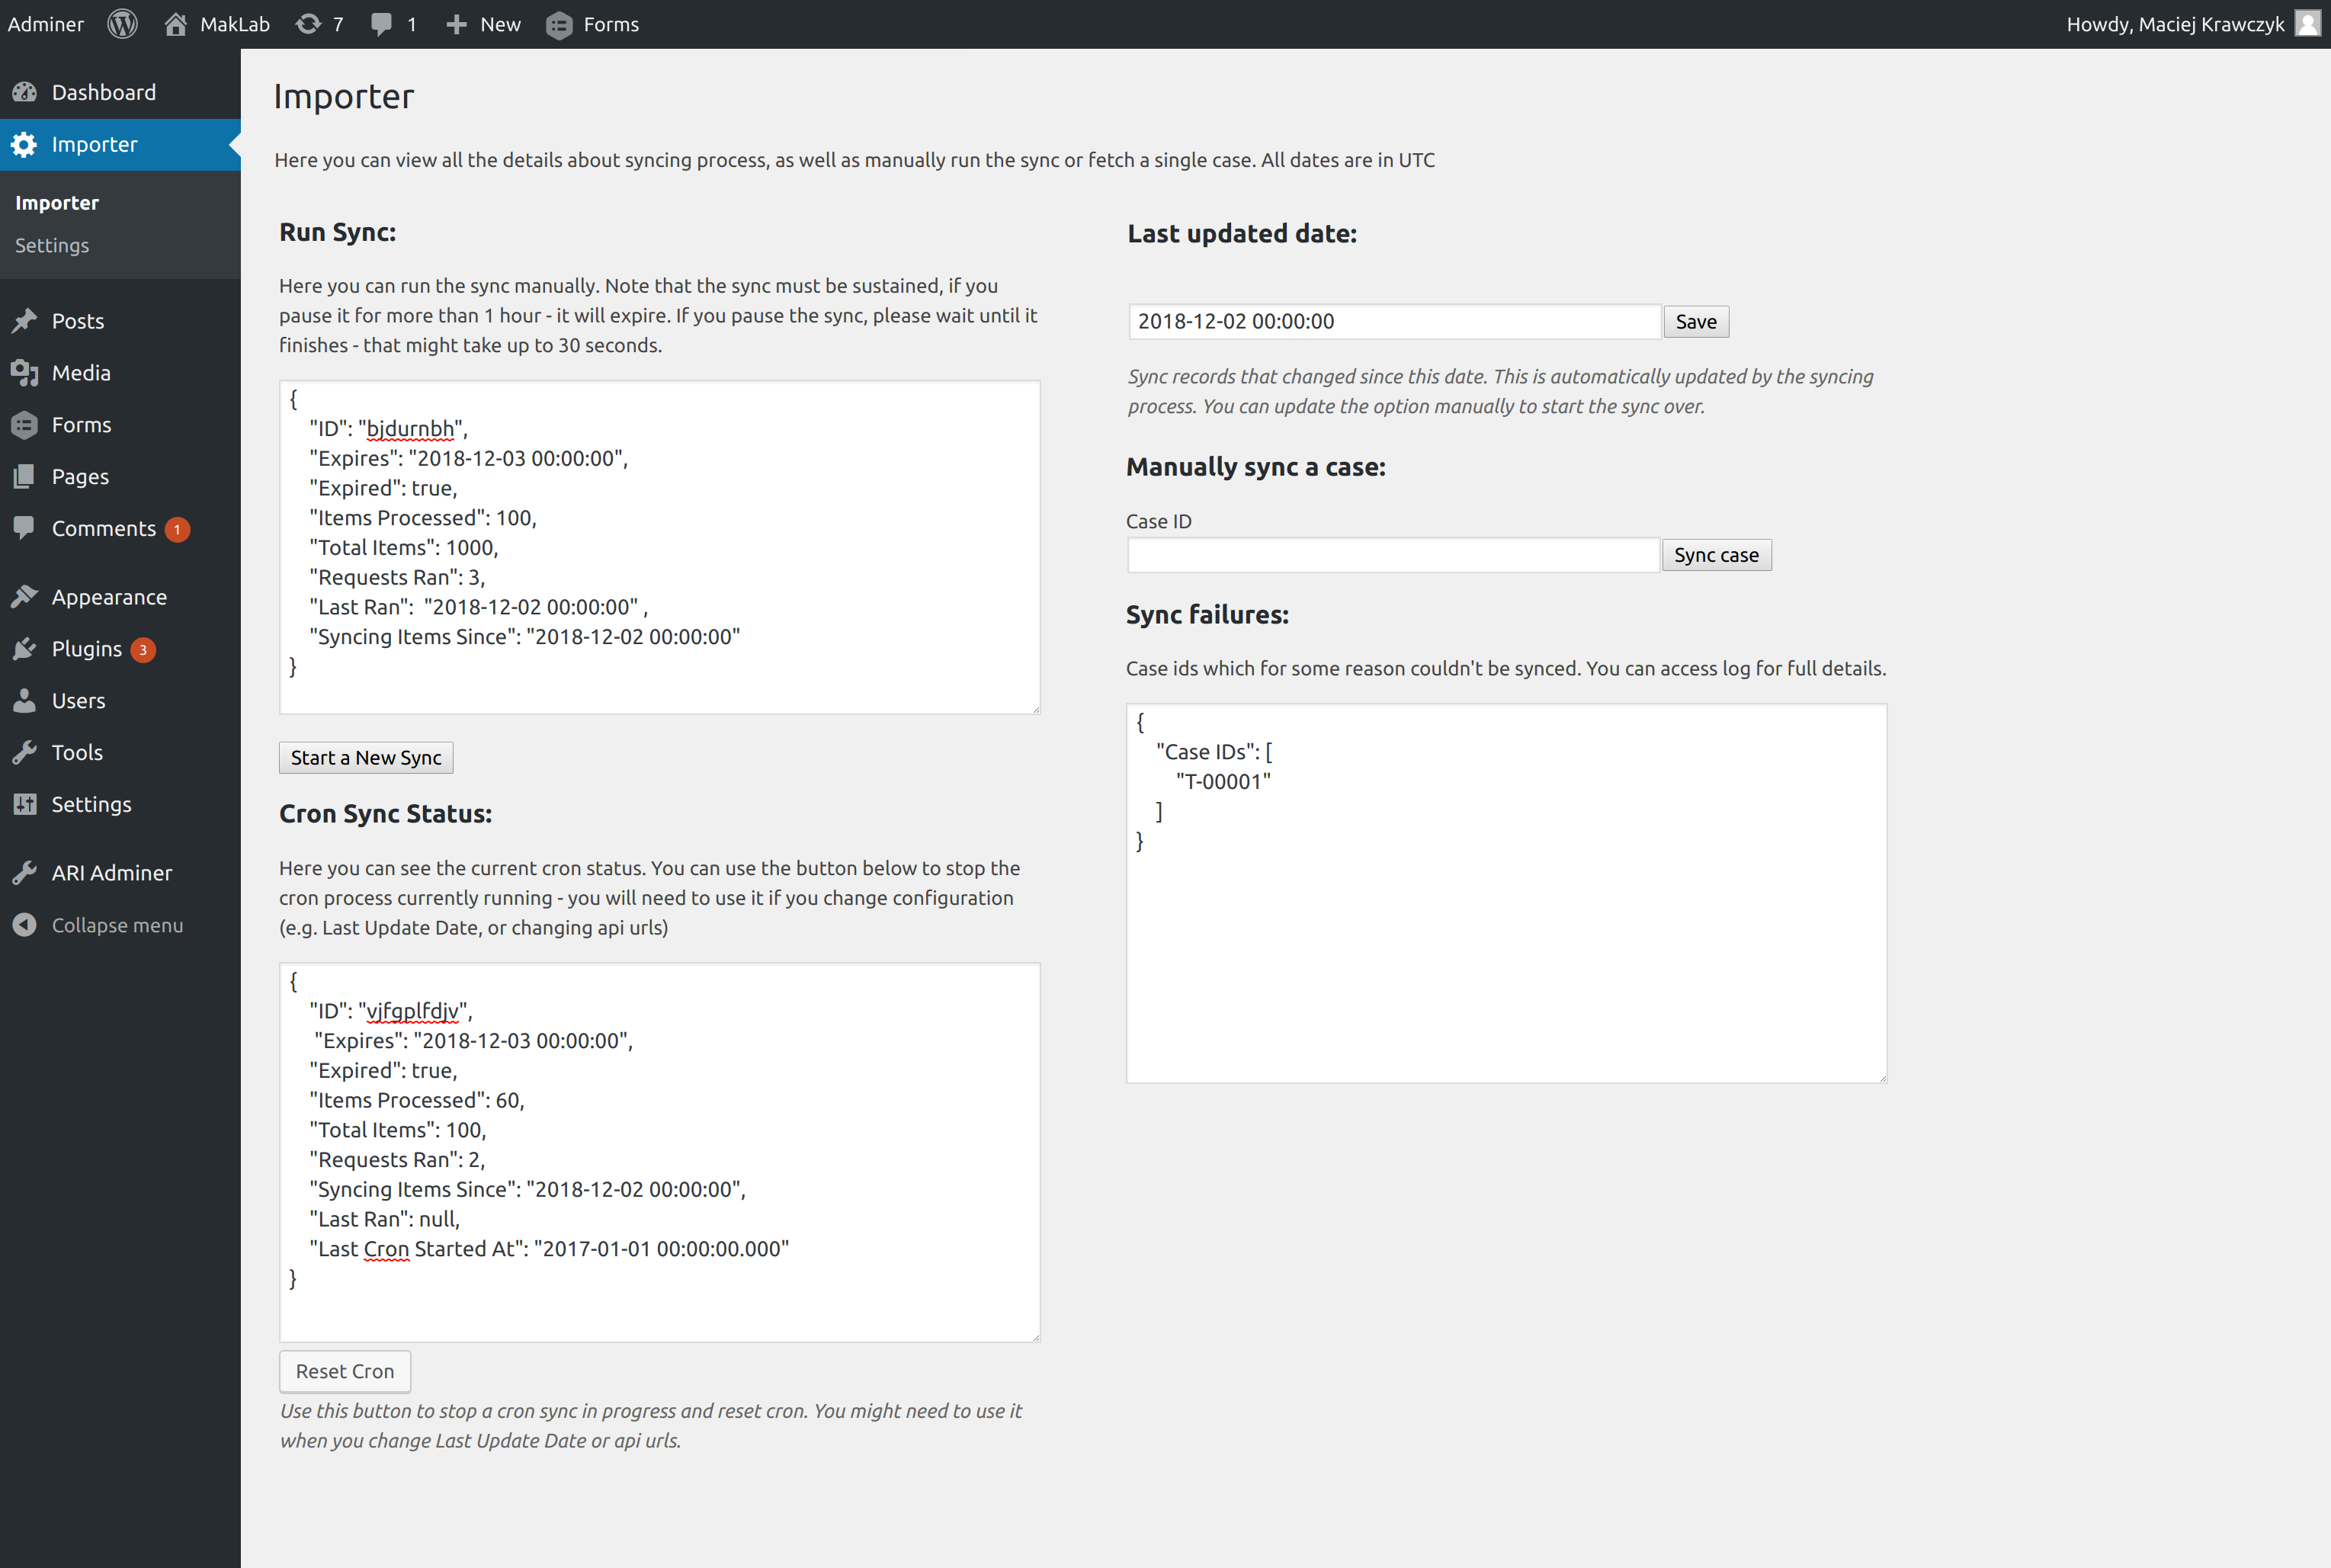Click the Settings sliders icon
Screen dimensions: 2331x1568
(25, 804)
